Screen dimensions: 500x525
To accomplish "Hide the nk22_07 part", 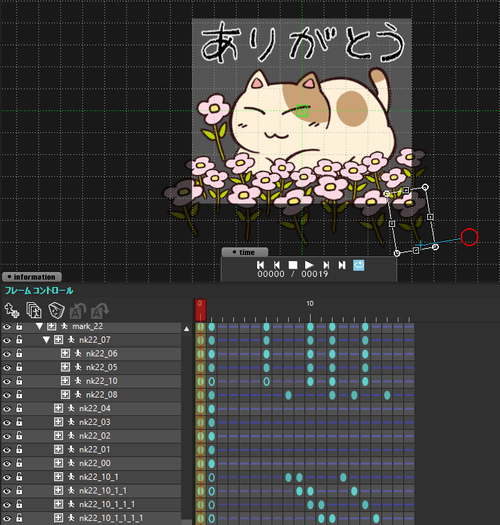I will 7,340.
